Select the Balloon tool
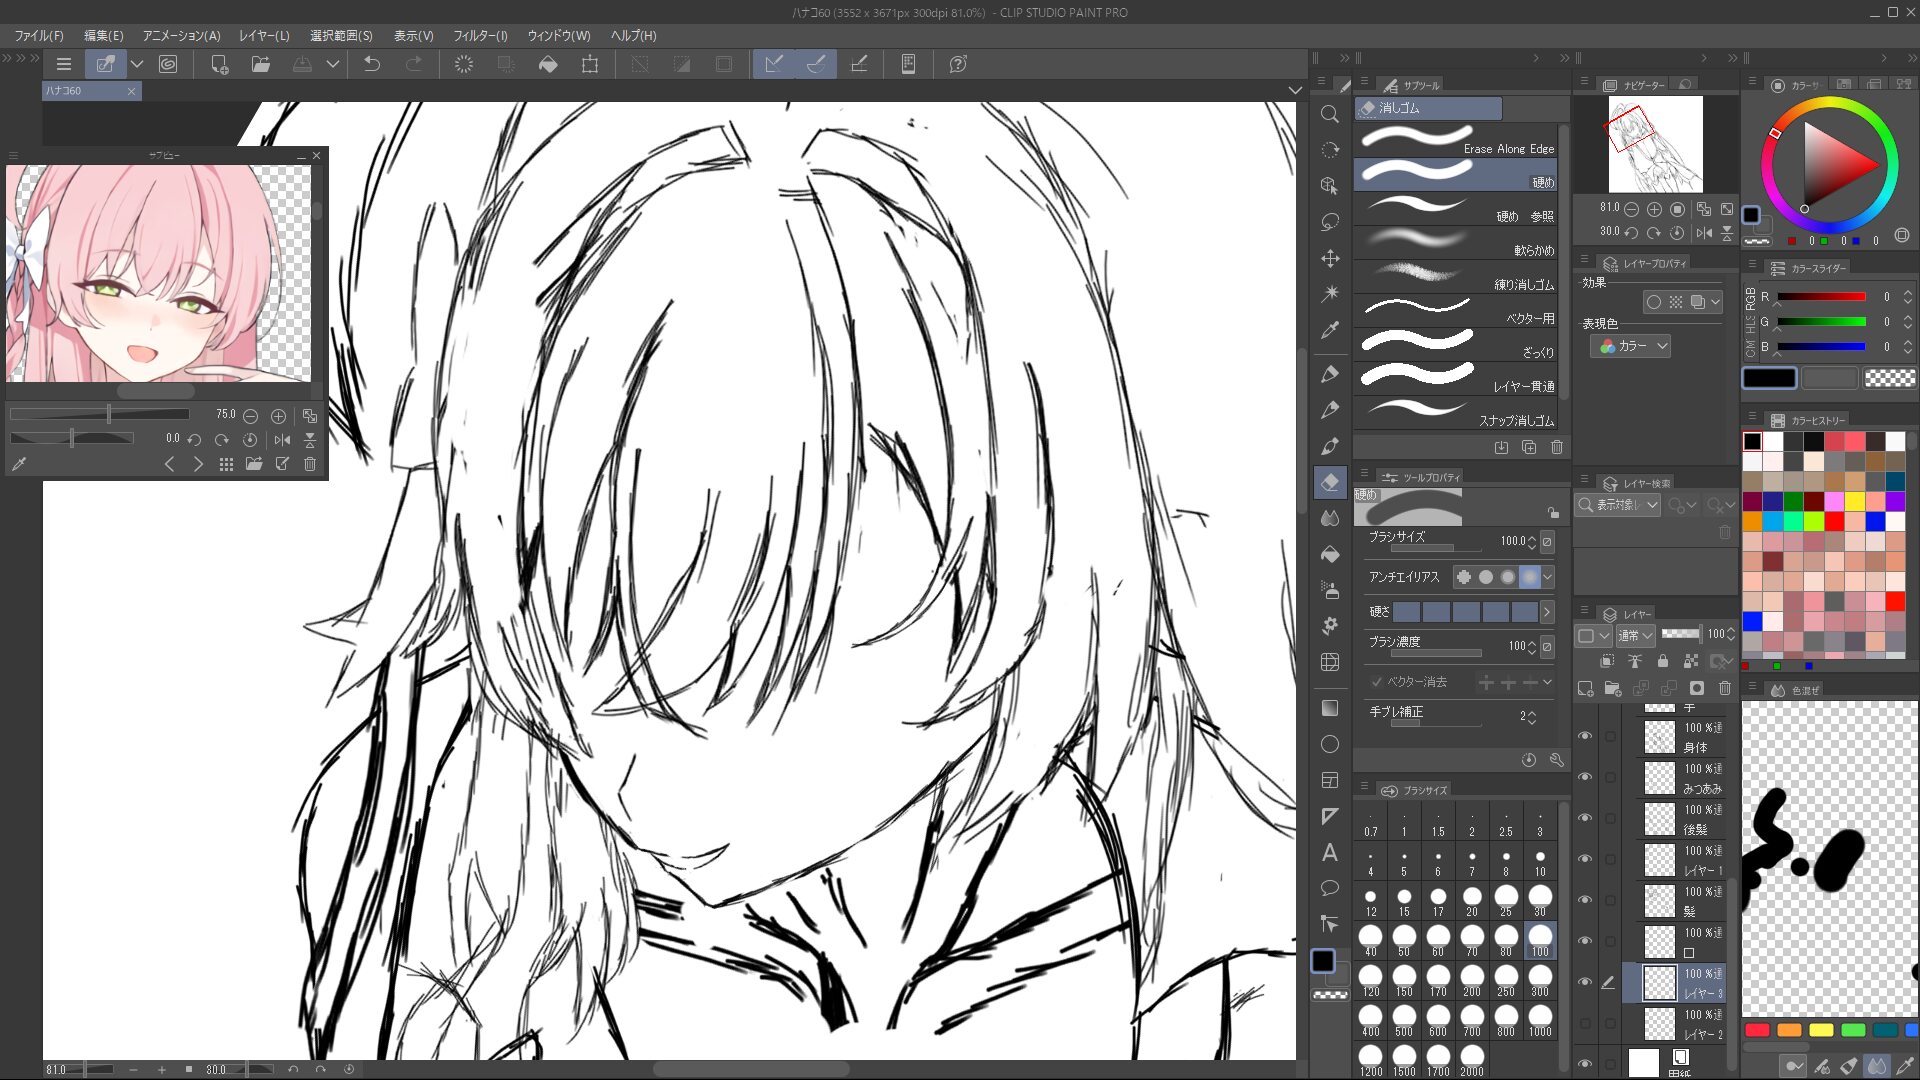1920x1080 pixels. click(x=1329, y=888)
